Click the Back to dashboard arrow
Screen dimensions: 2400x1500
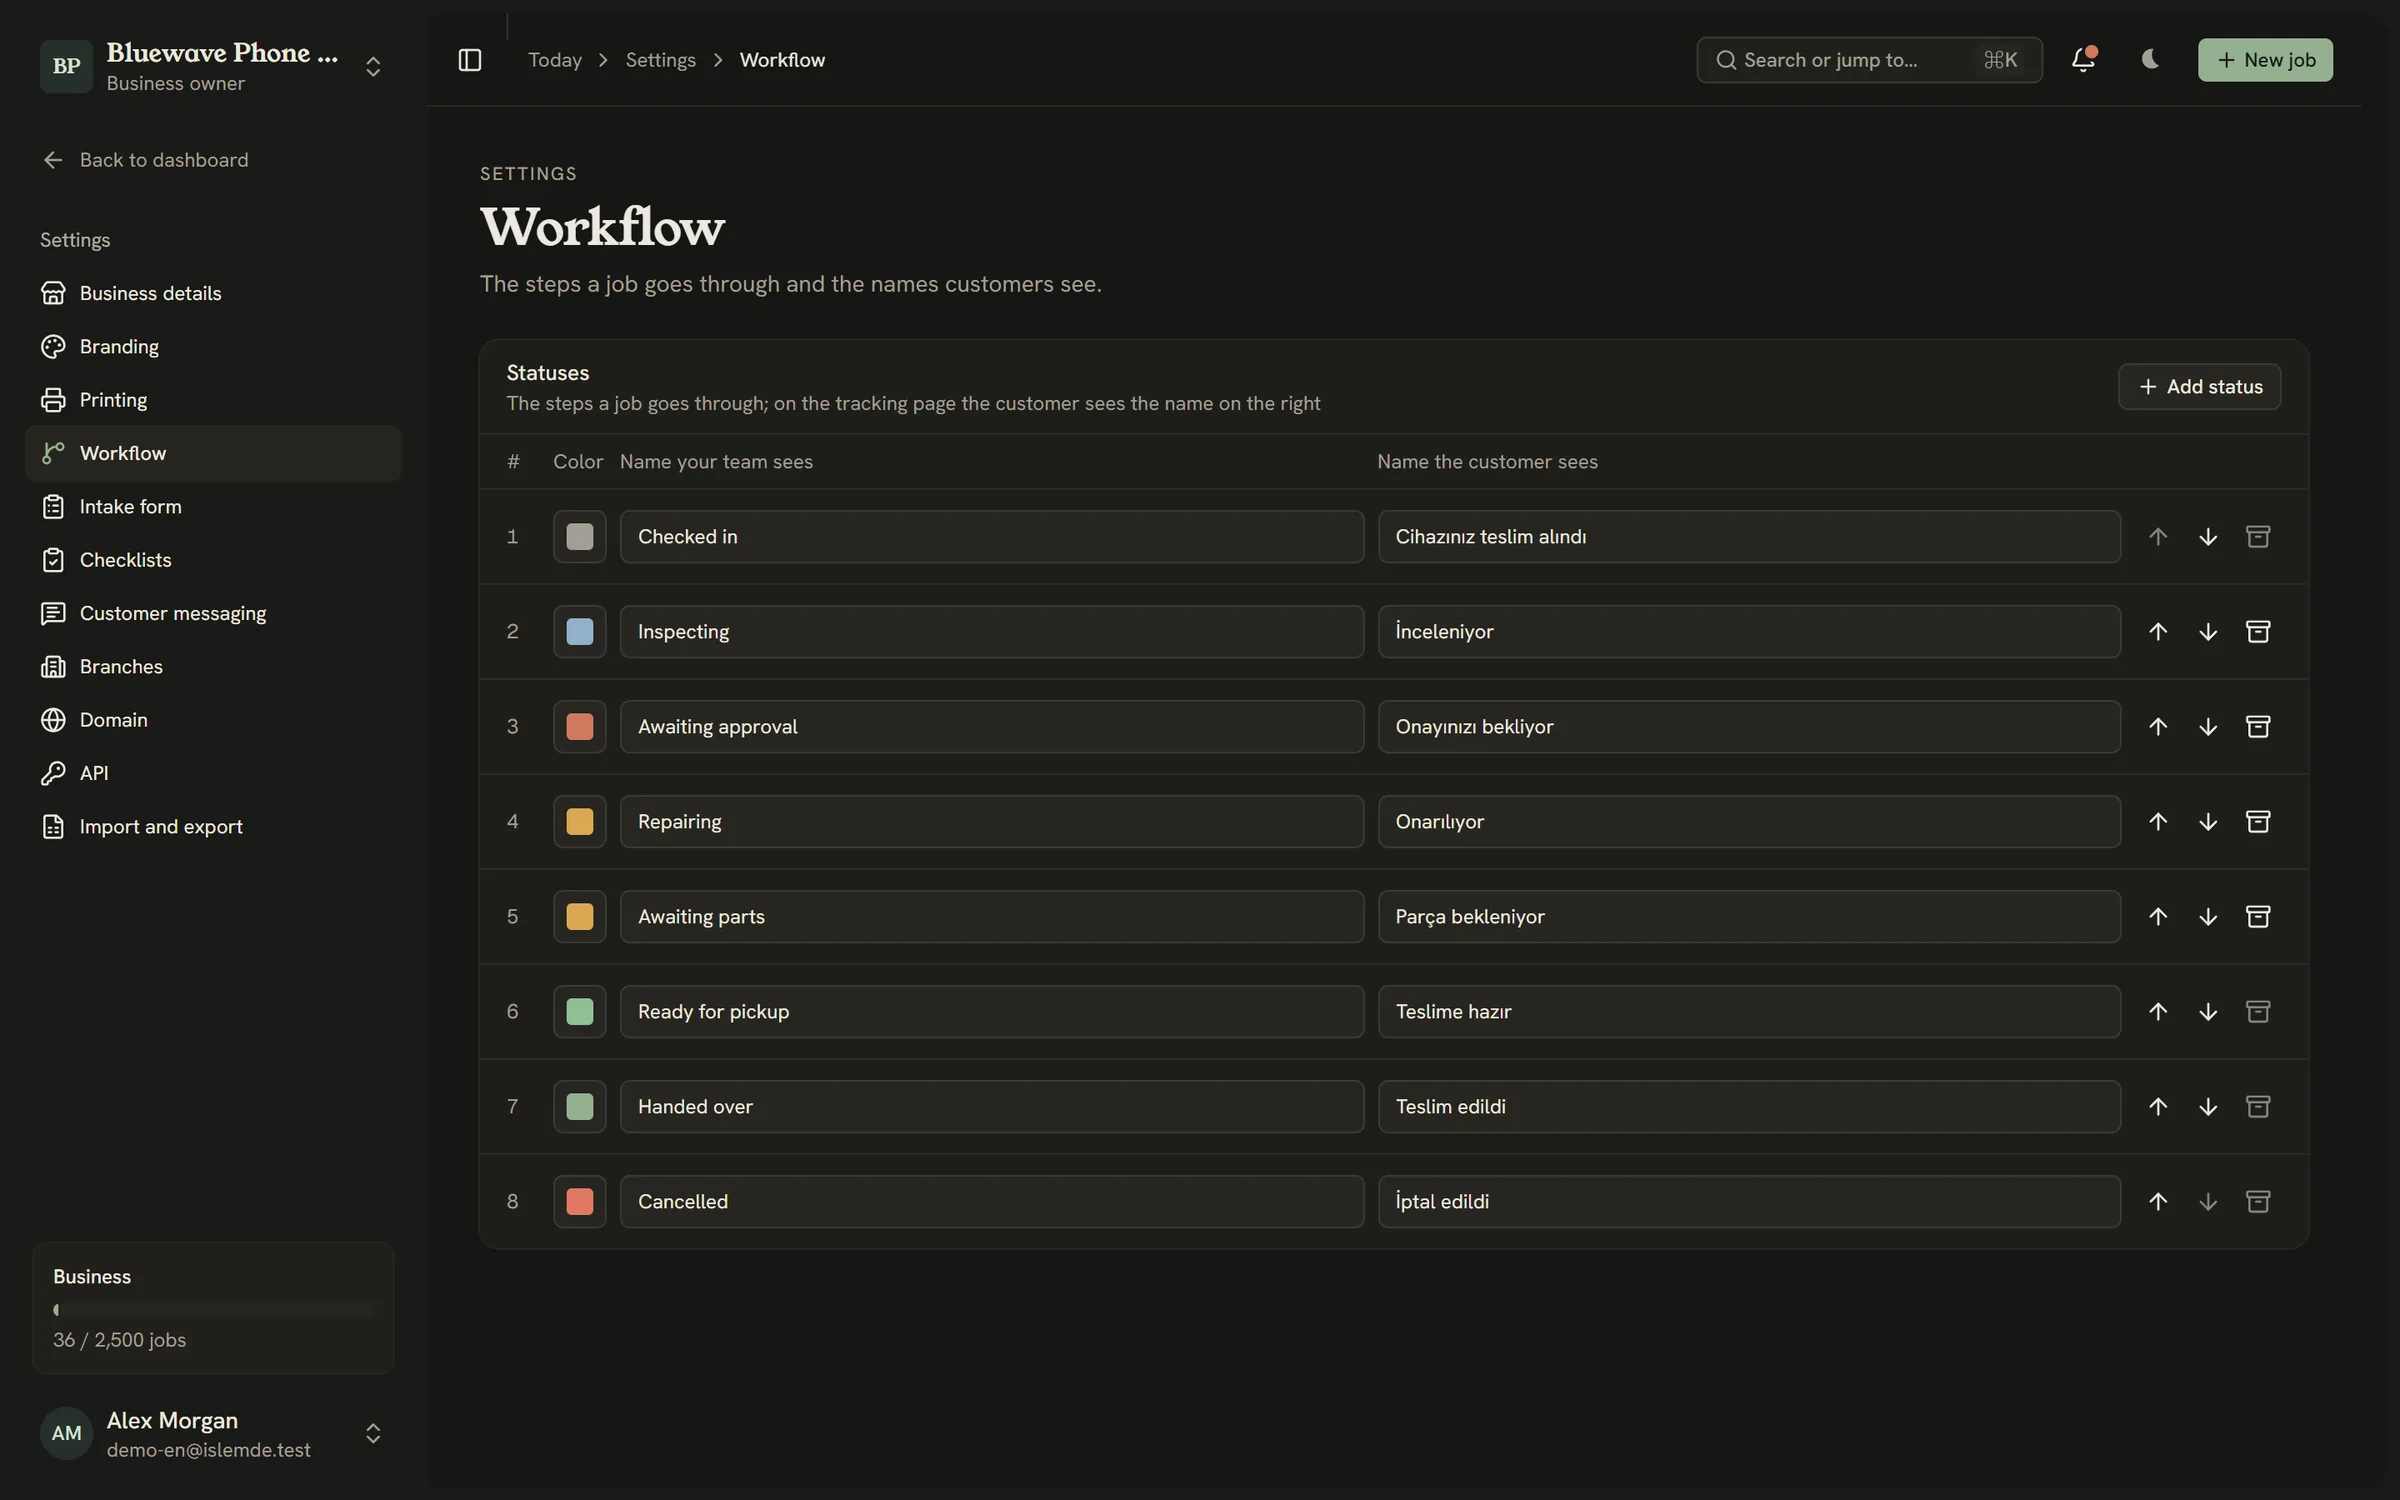coord(53,160)
